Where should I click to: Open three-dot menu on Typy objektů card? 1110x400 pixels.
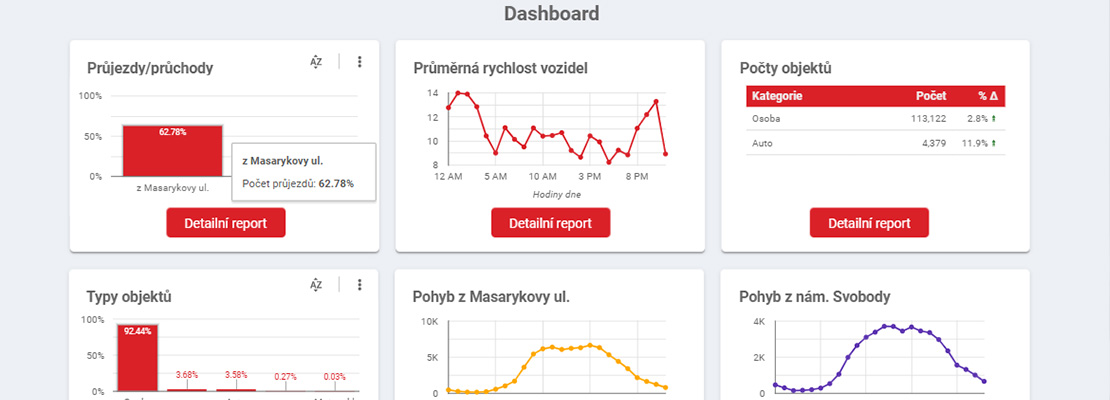pyautogui.click(x=359, y=285)
